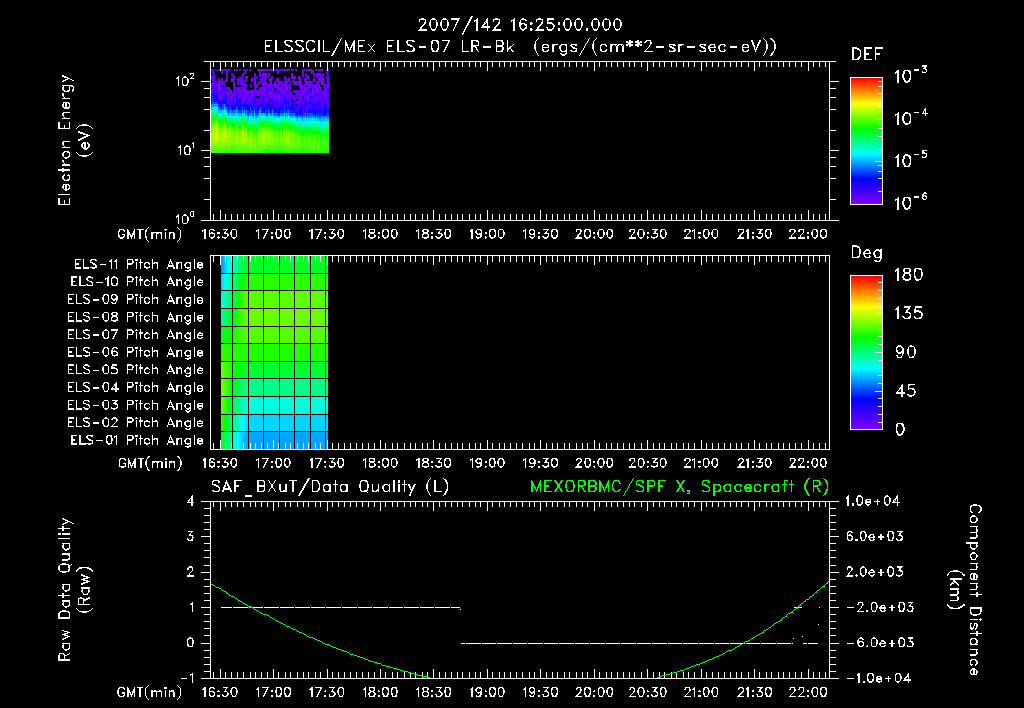This screenshot has width=1024, height=708.
Task: Click the 'ELS-02 Pitch Angle' row label
Action: (135, 423)
